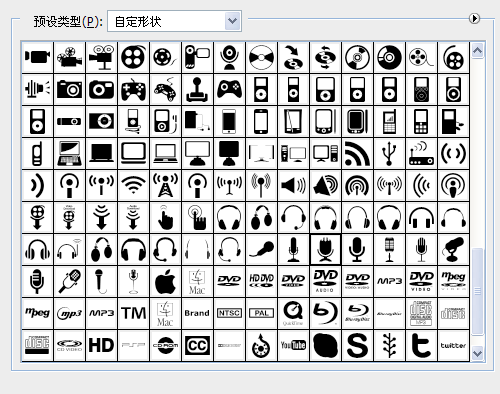Screen dimensions: 500x394
Task: Select the TM trademark shape
Action: (133, 313)
